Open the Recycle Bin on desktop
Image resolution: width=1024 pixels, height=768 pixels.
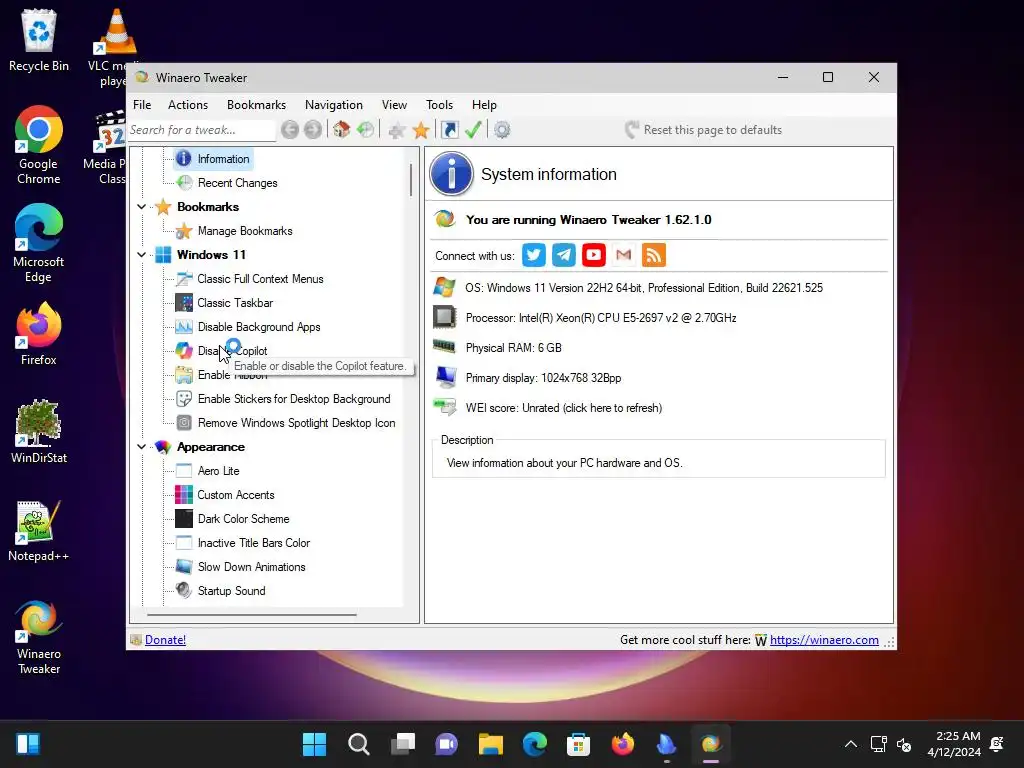coord(39,40)
